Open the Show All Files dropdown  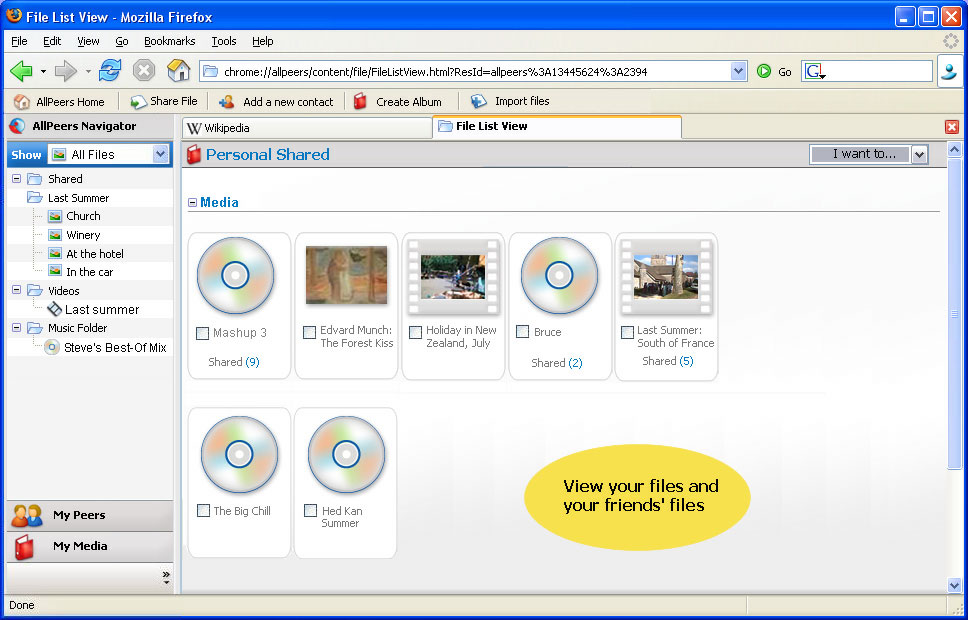click(161, 154)
